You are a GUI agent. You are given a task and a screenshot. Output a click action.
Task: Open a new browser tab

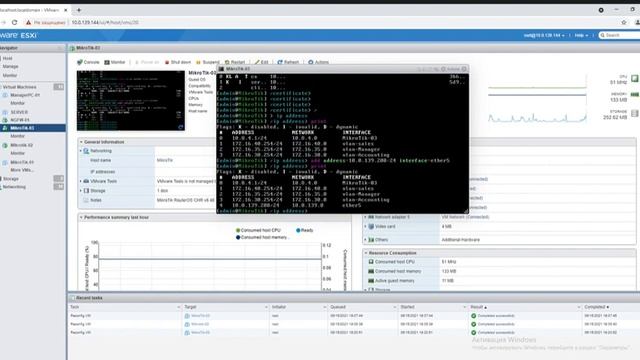click(79, 10)
